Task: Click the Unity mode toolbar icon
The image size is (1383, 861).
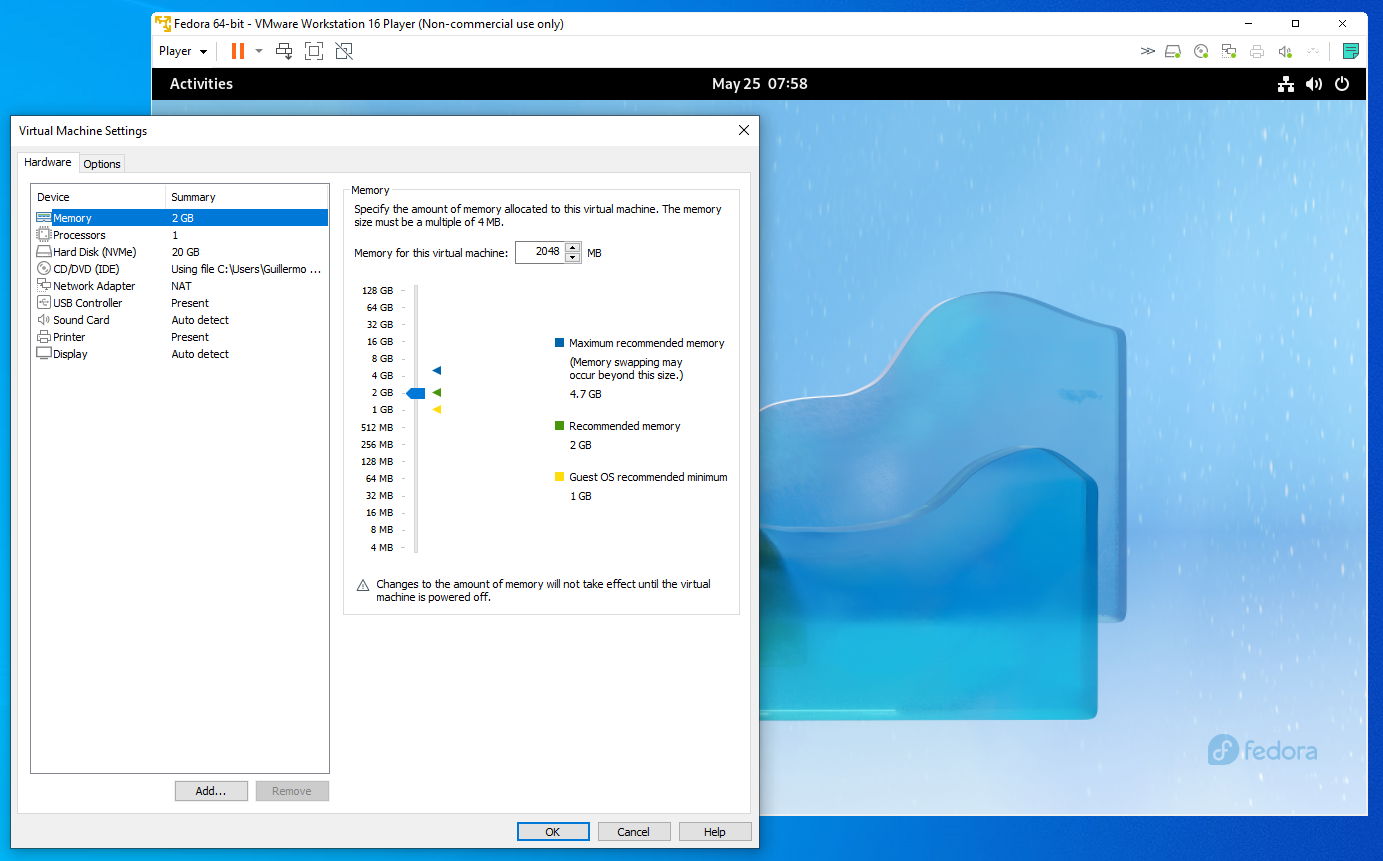Action: [344, 51]
